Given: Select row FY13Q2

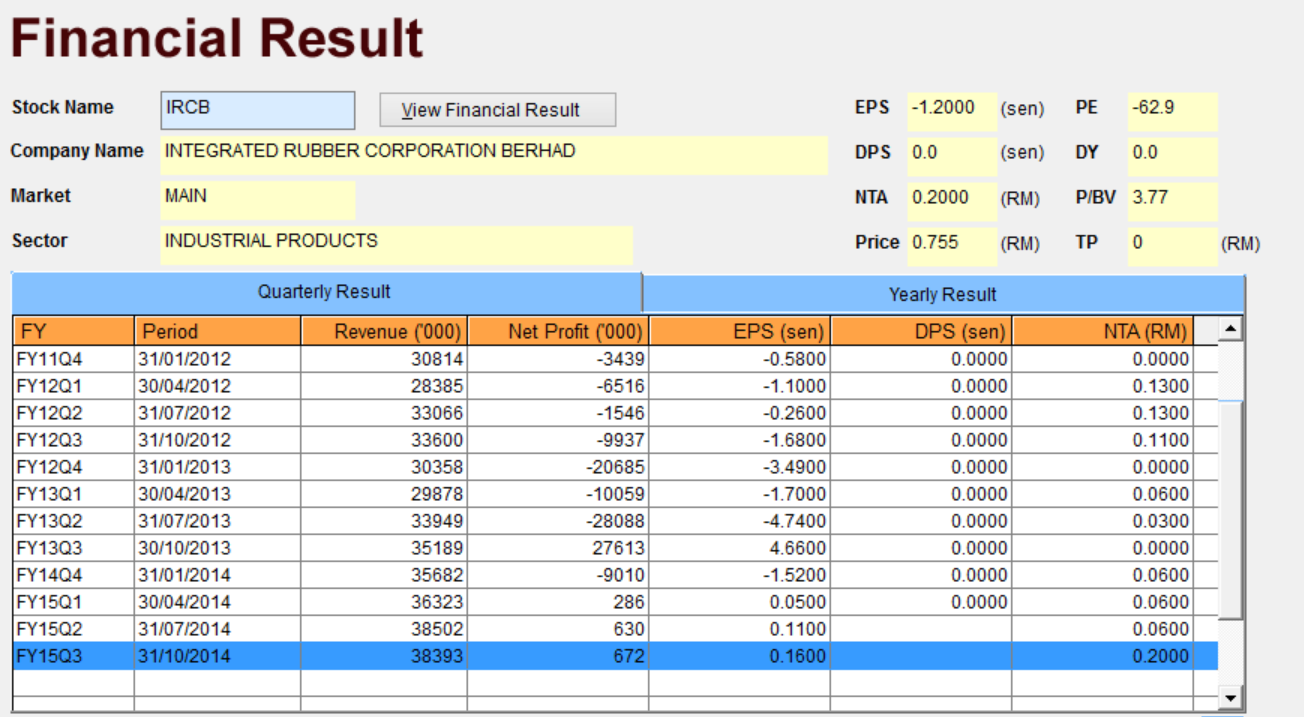Looking at the screenshot, I should tap(615, 521).
